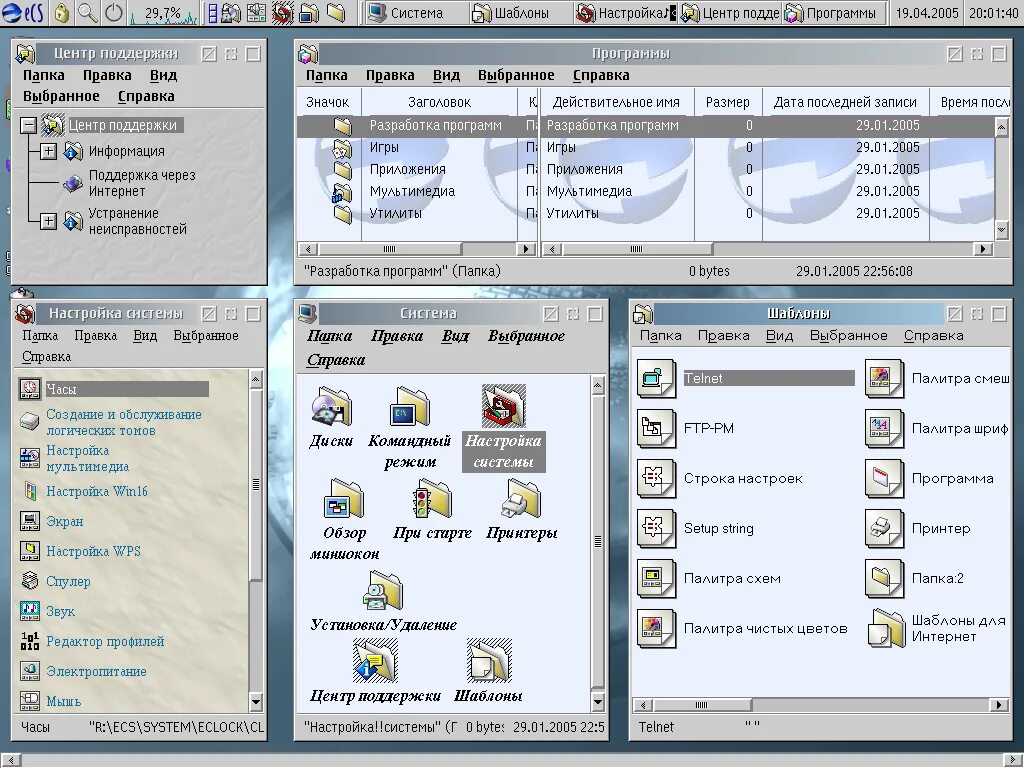Open the eCS start menu button

[24, 12]
